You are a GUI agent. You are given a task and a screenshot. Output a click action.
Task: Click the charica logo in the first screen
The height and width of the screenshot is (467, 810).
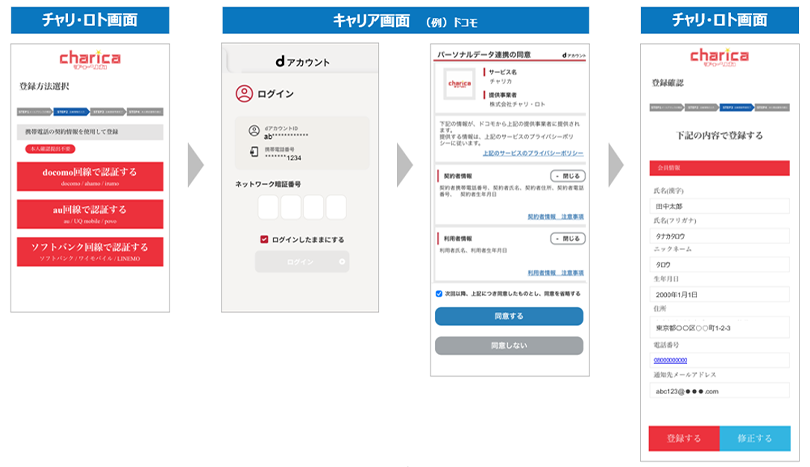click(x=90, y=59)
